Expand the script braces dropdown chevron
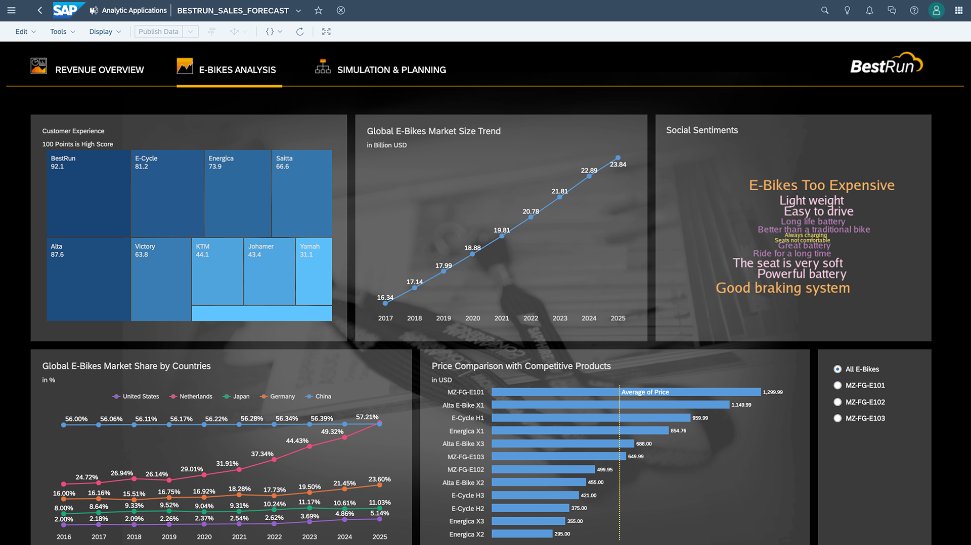Screen dimensions: 971x545 pyautogui.click(x=280, y=32)
